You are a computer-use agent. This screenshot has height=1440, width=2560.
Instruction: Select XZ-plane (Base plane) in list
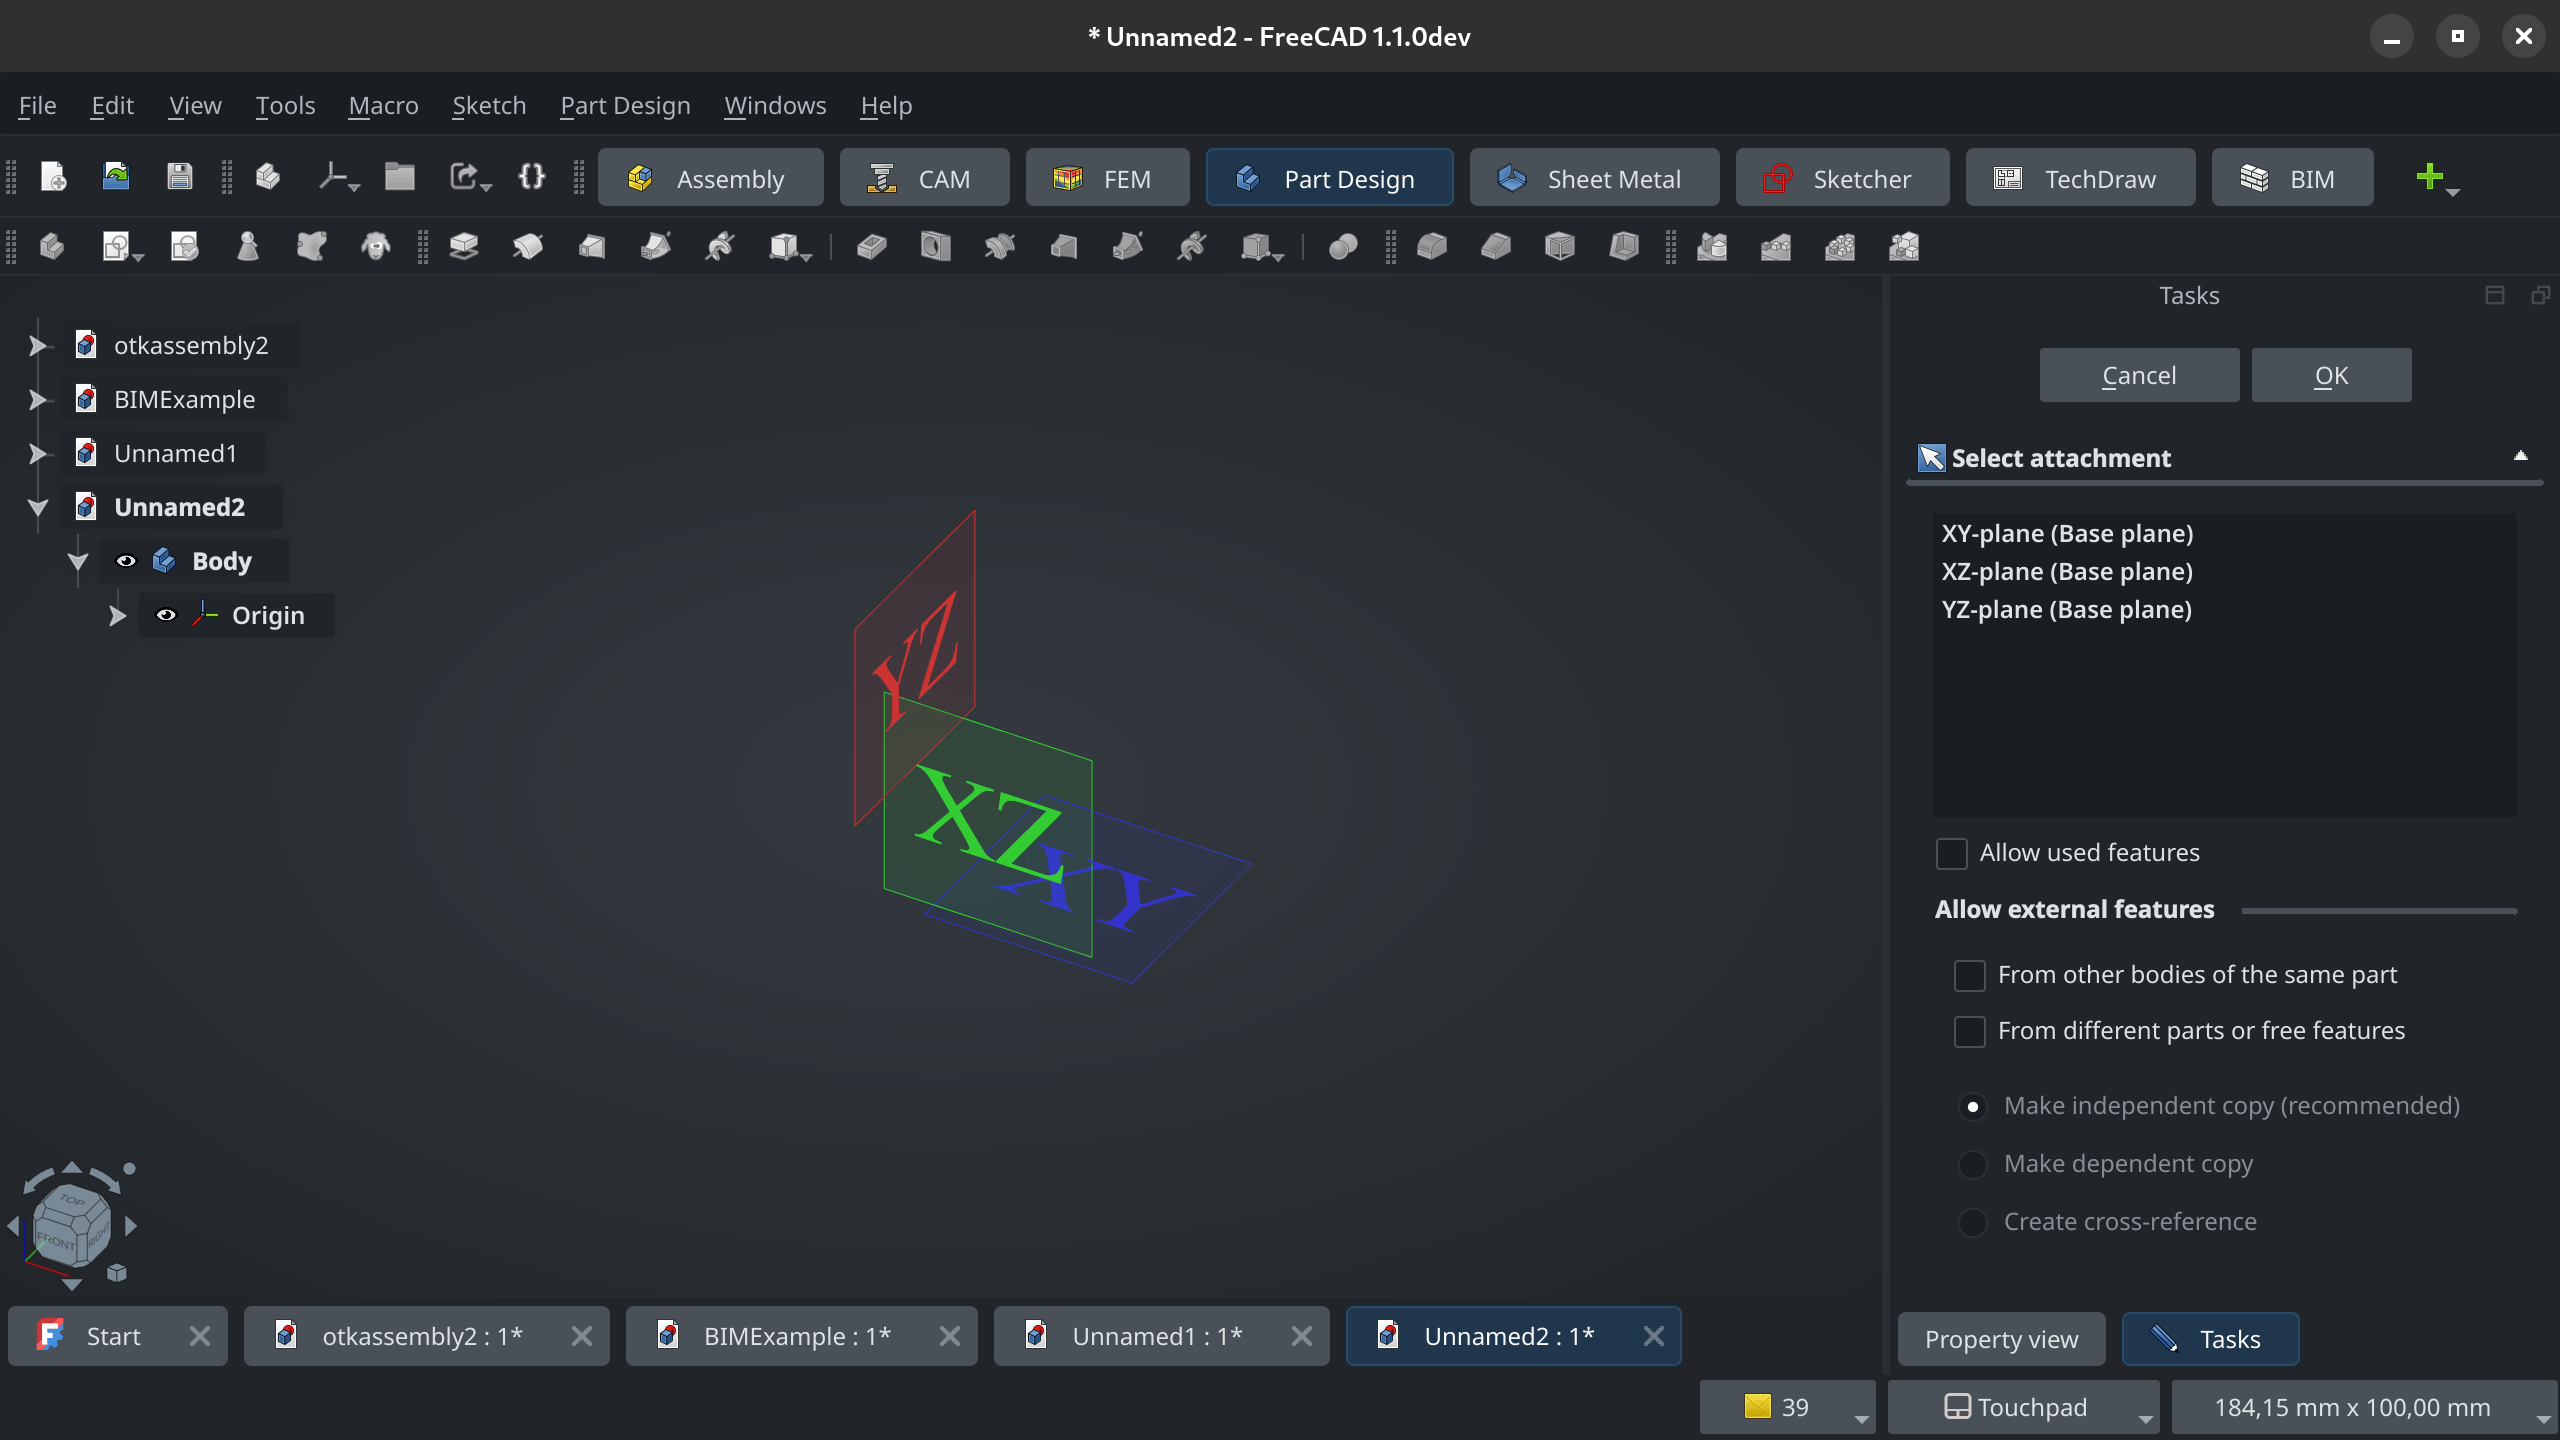tap(2066, 571)
